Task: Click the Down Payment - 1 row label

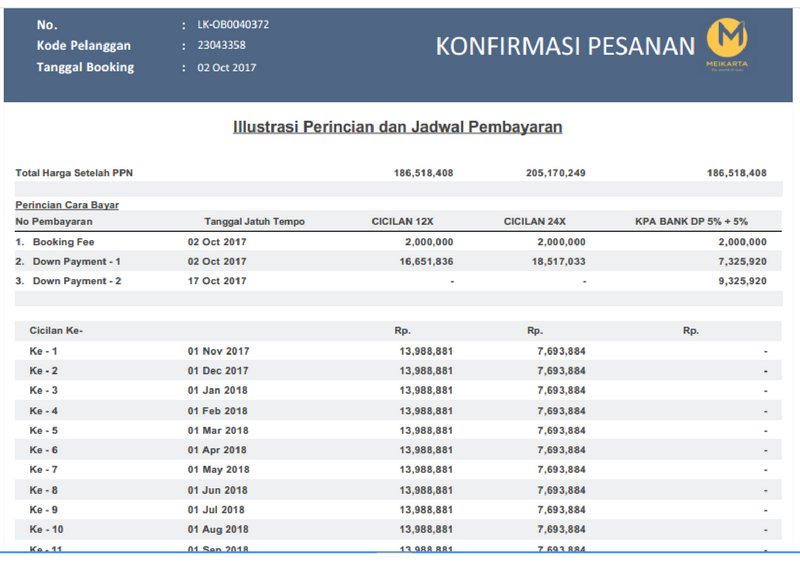Action: point(77,261)
